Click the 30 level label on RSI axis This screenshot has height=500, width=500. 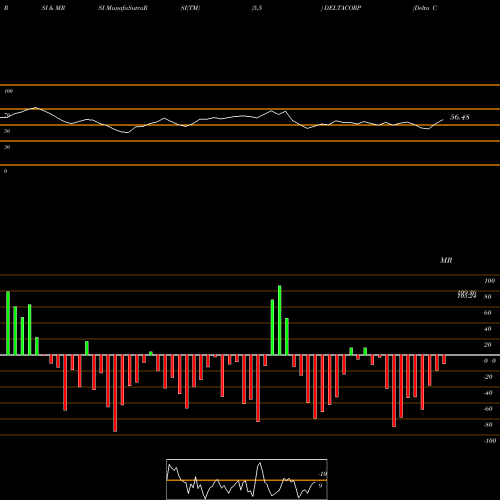click(x=7, y=147)
